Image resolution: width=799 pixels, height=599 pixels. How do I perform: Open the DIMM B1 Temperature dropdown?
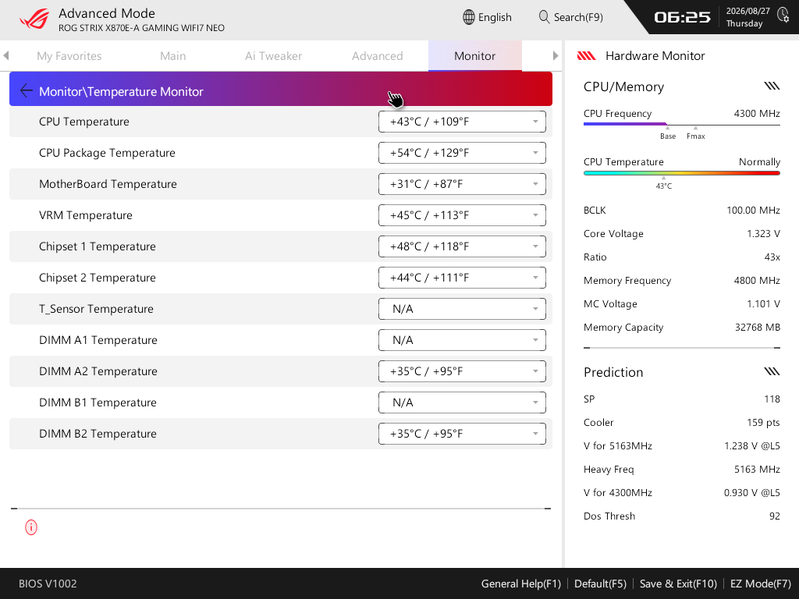pos(462,402)
